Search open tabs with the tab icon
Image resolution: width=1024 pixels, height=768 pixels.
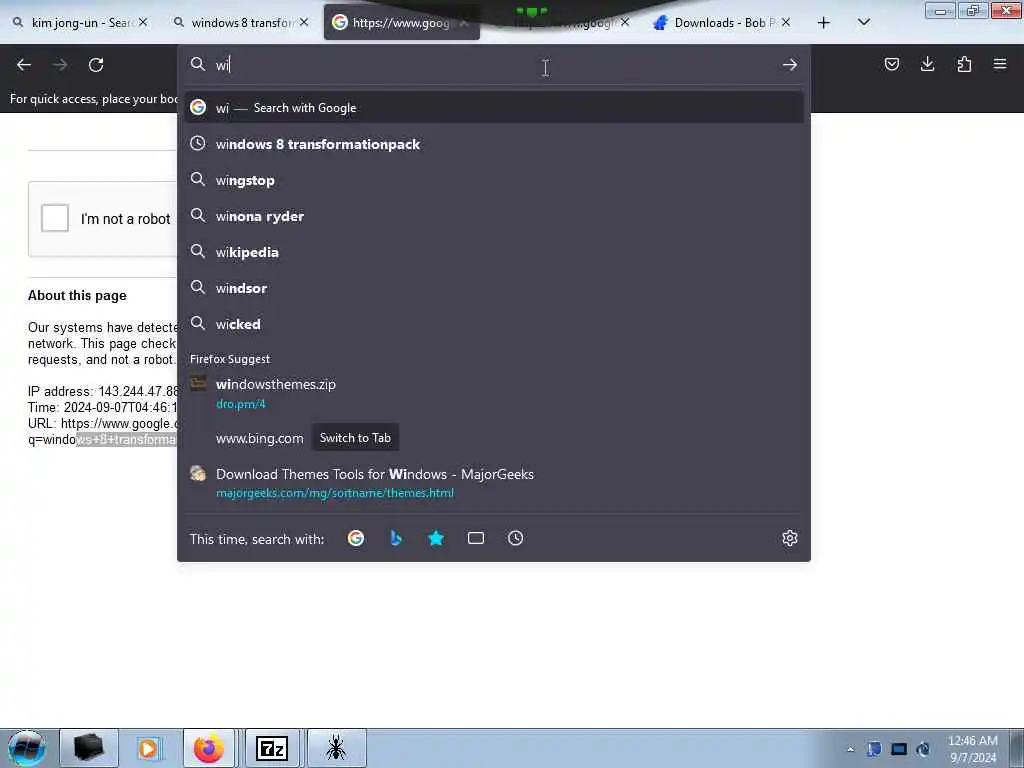point(476,538)
